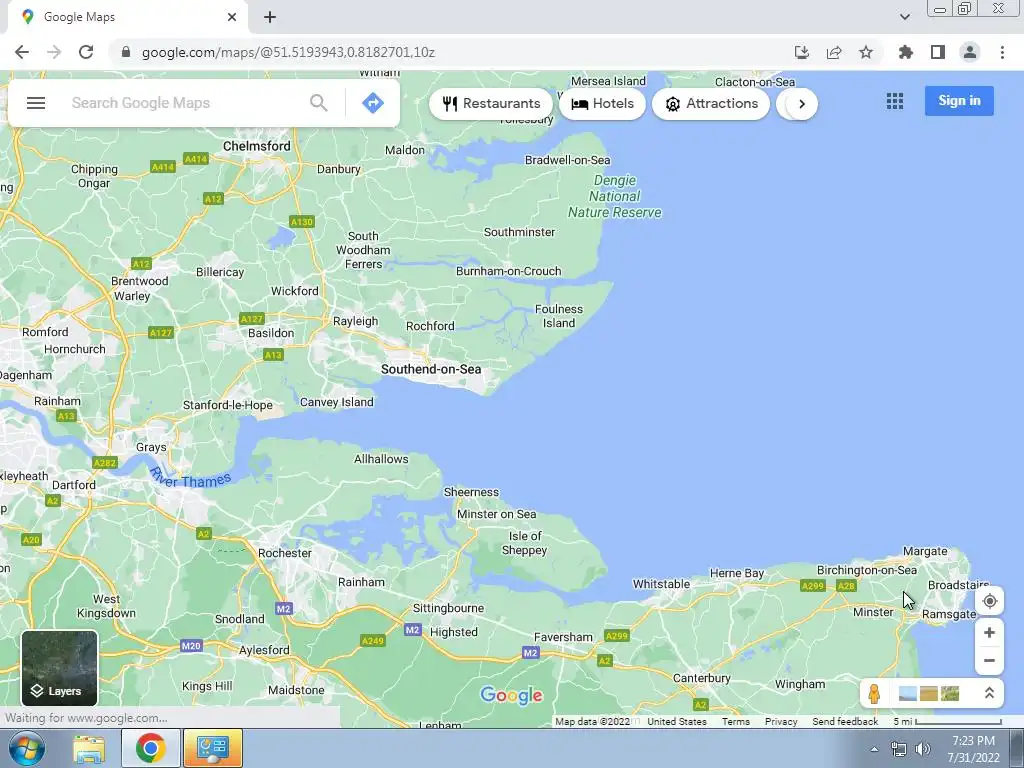Open the tab search dropdown arrow
The height and width of the screenshot is (768, 1024).
point(904,17)
